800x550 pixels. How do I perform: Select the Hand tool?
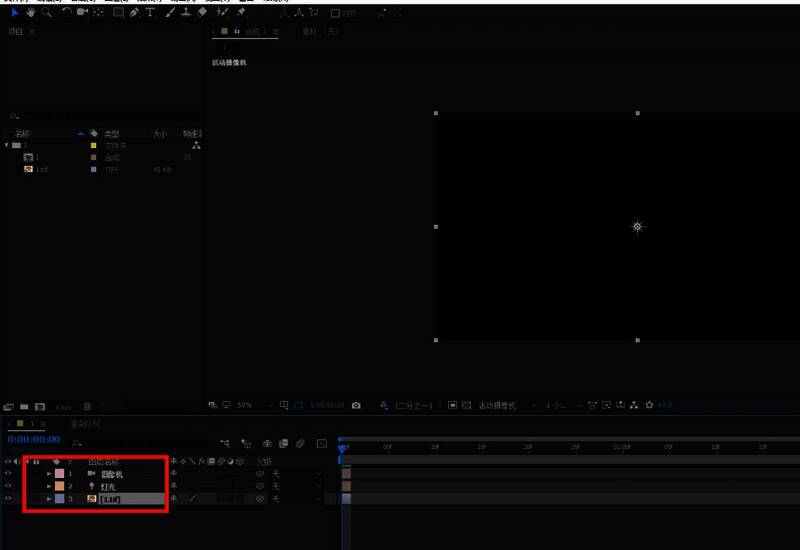31,12
